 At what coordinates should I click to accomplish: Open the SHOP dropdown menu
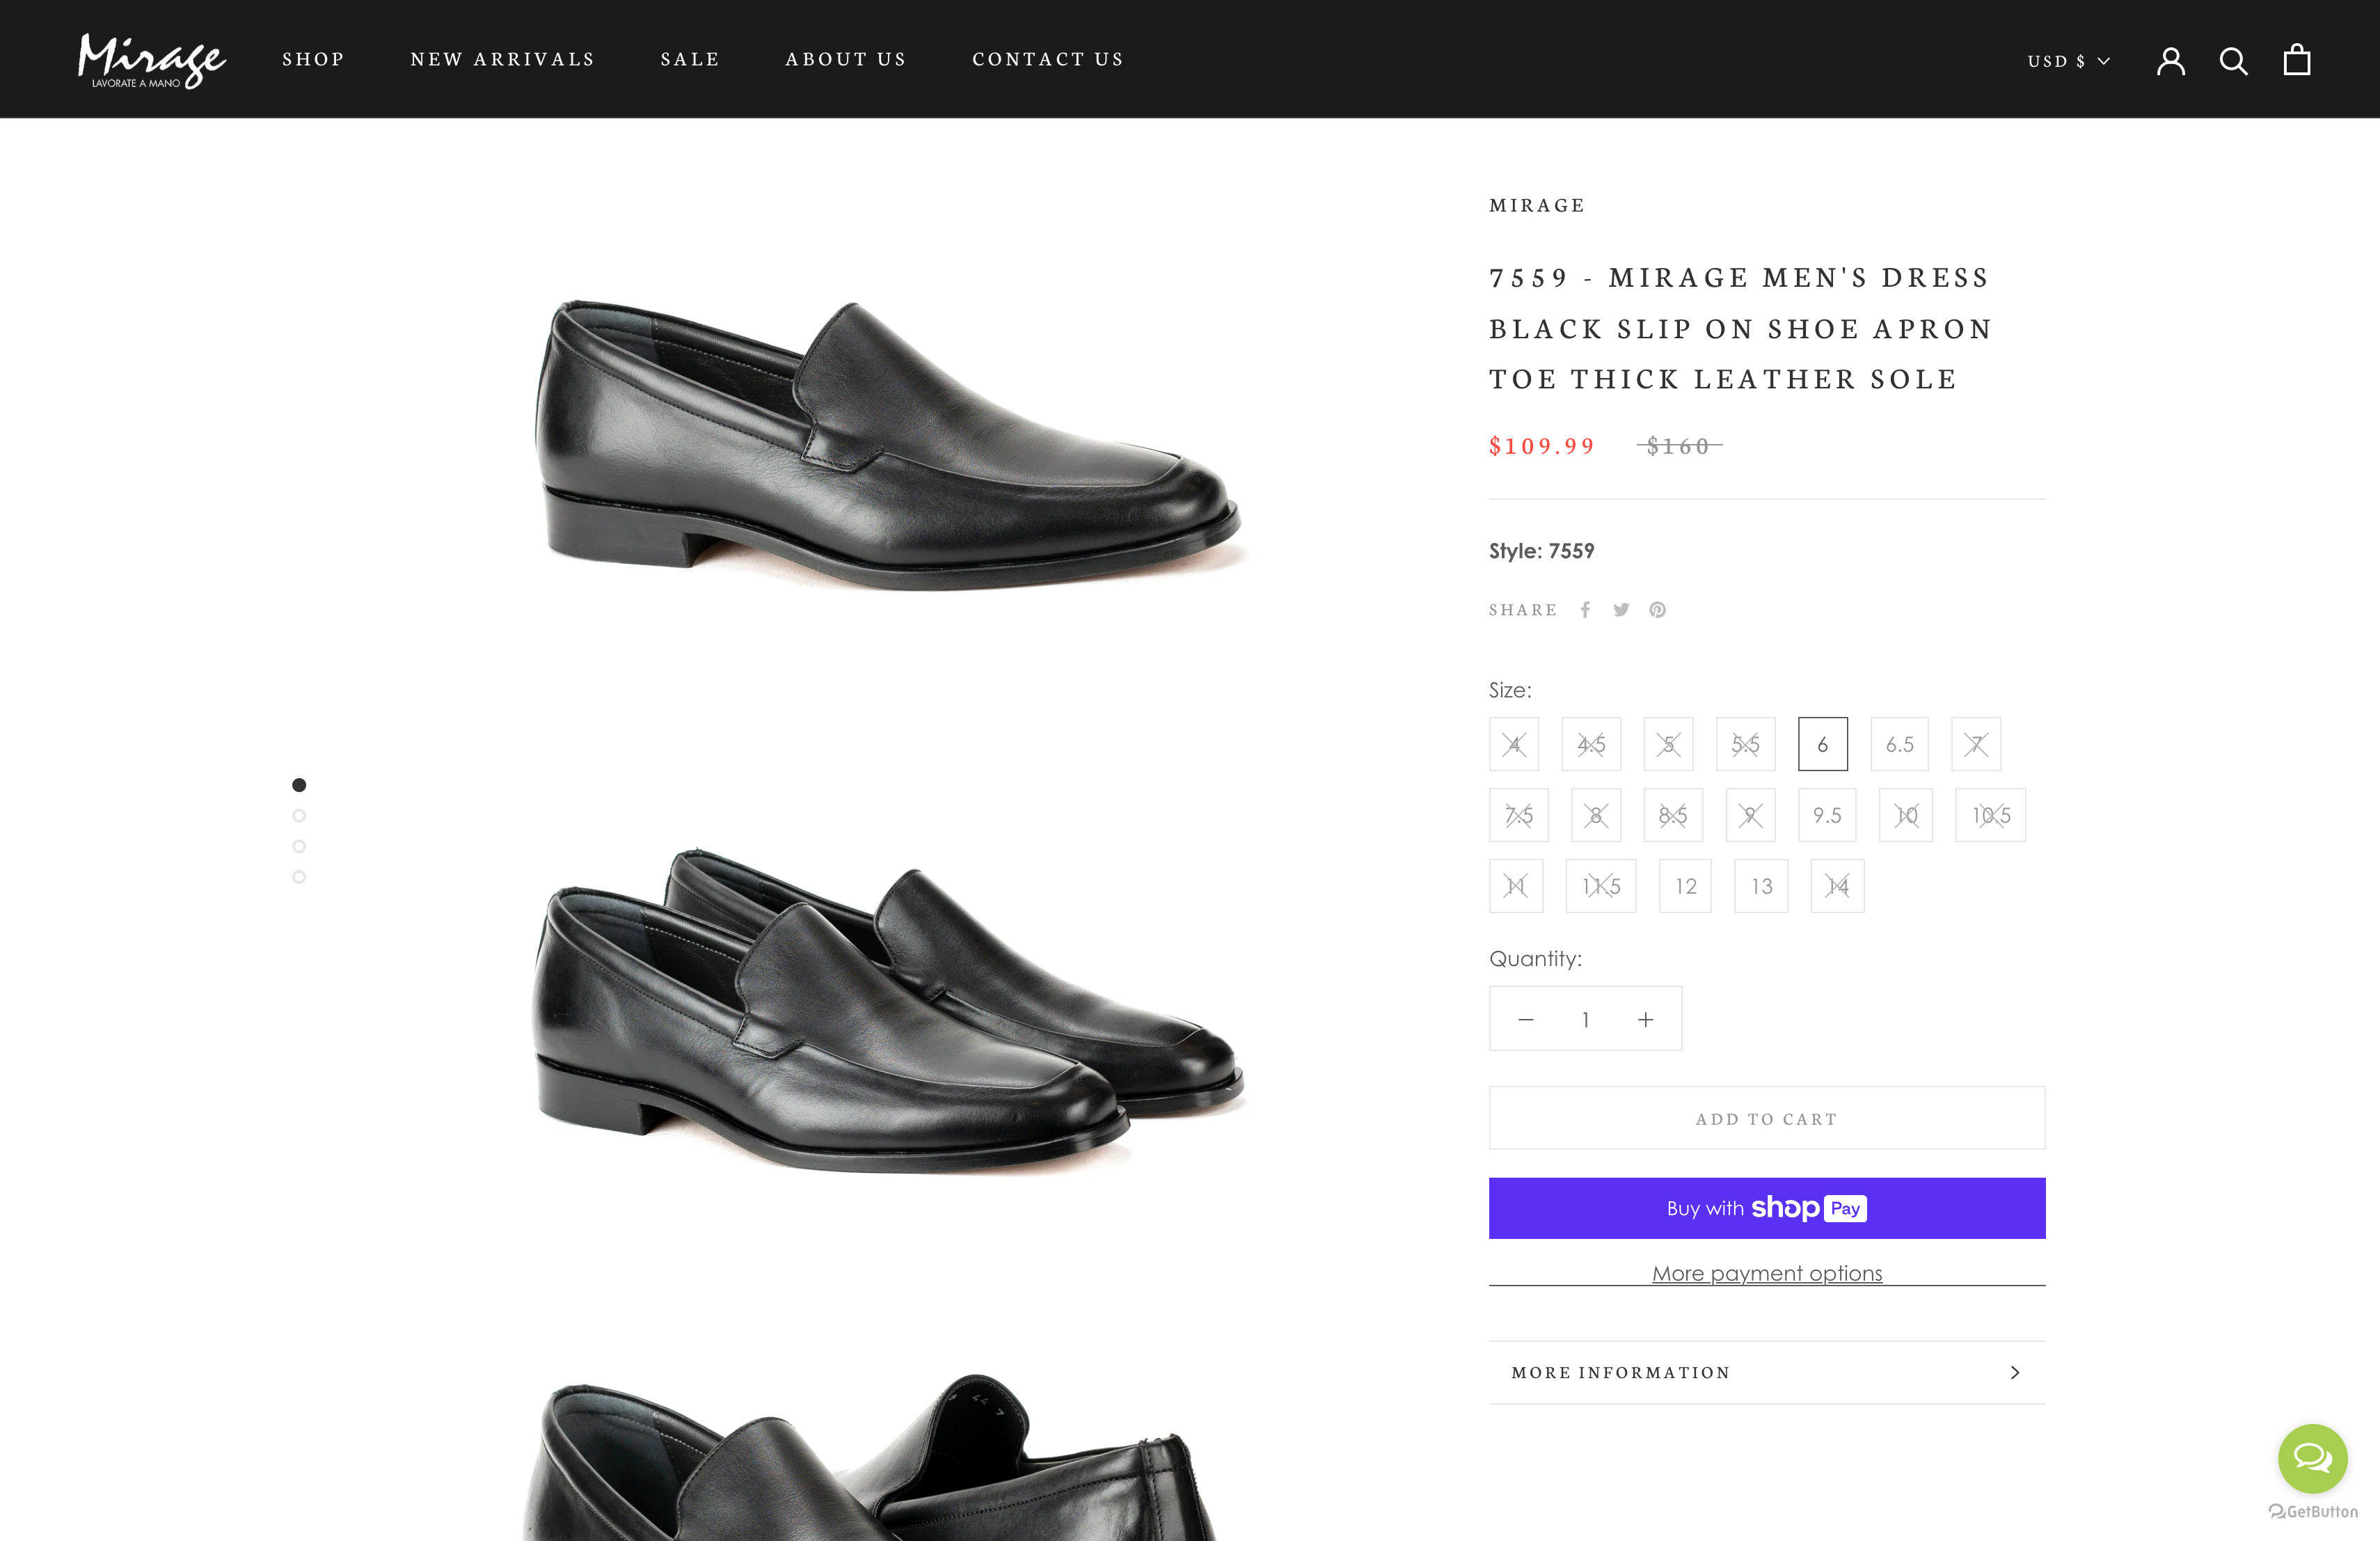(313, 59)
